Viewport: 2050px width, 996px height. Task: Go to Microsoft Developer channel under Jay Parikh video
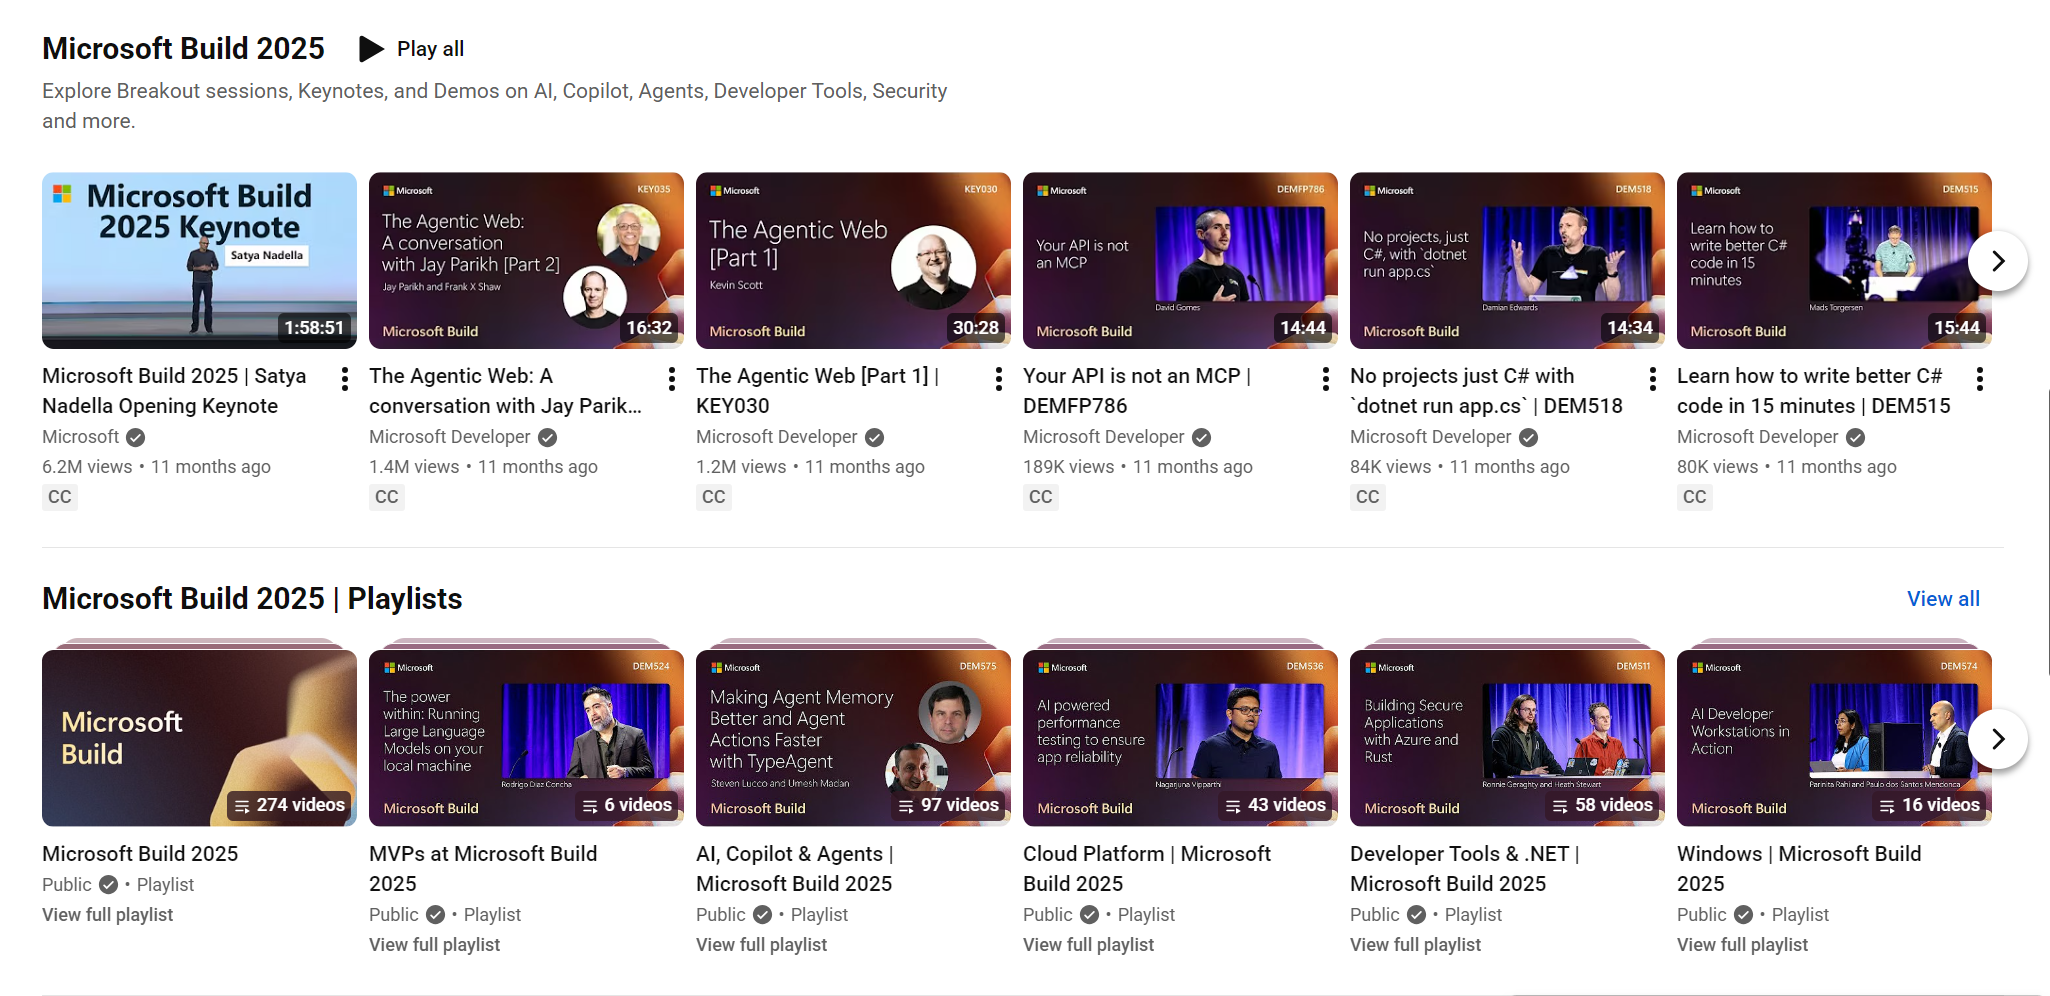[449, 437]
